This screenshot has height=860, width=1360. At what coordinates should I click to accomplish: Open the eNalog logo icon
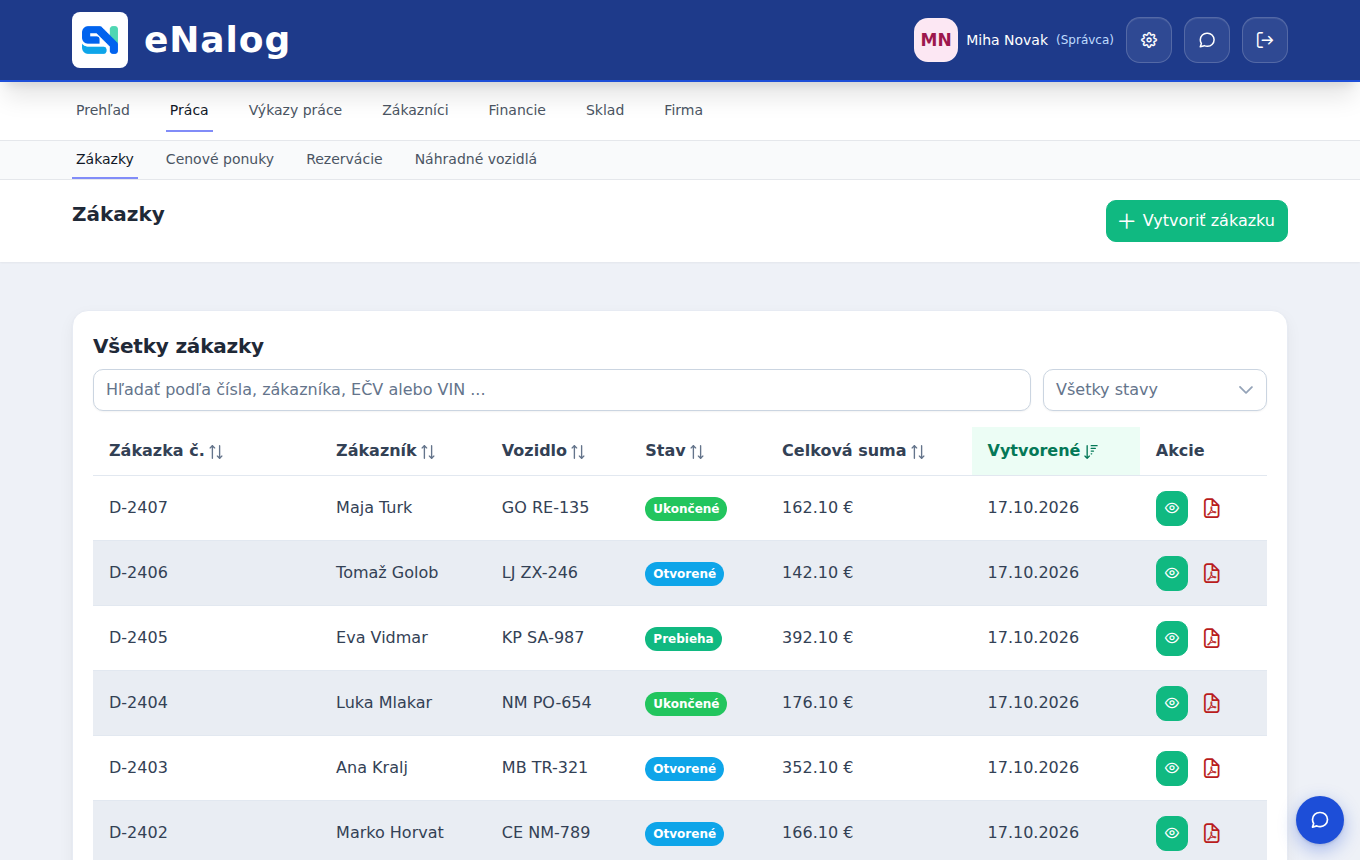coord(100,40)
